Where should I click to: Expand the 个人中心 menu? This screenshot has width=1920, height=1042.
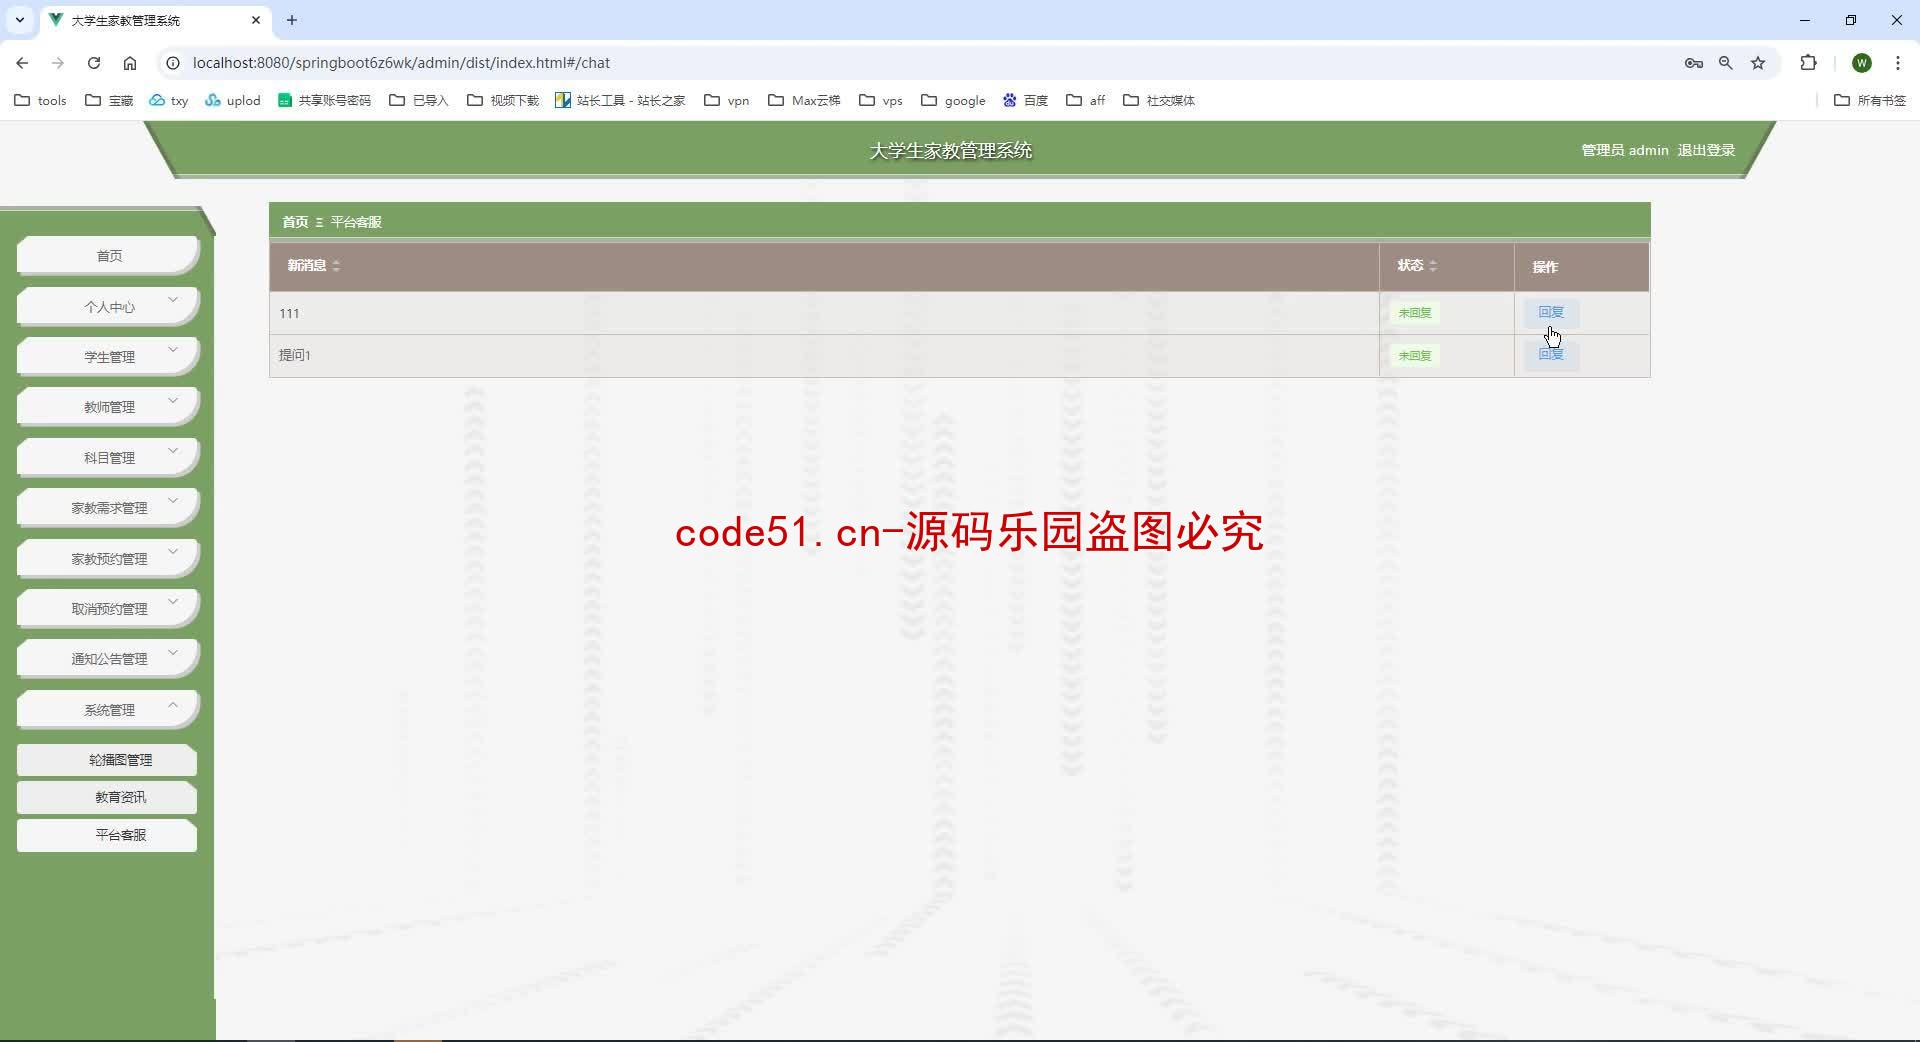pyautogui.click(x=108, y=306)
